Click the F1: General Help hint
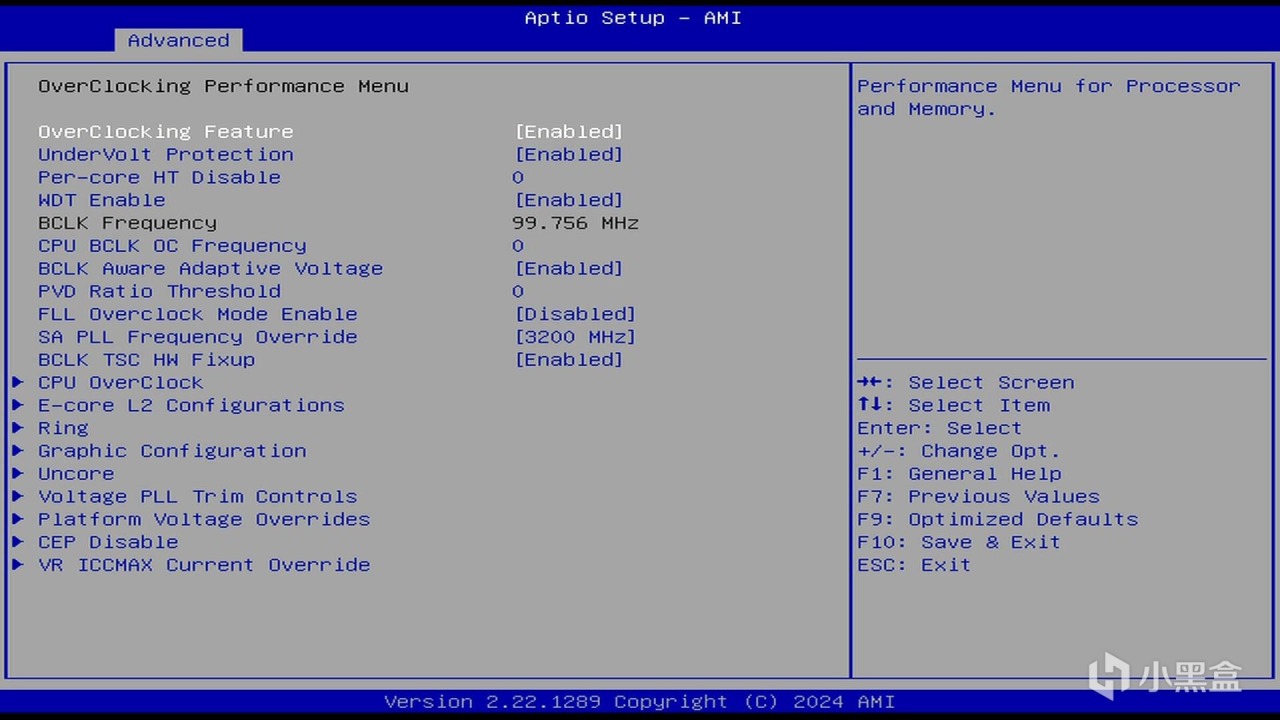Screen dimensions: 1280x720 [959, 474]
